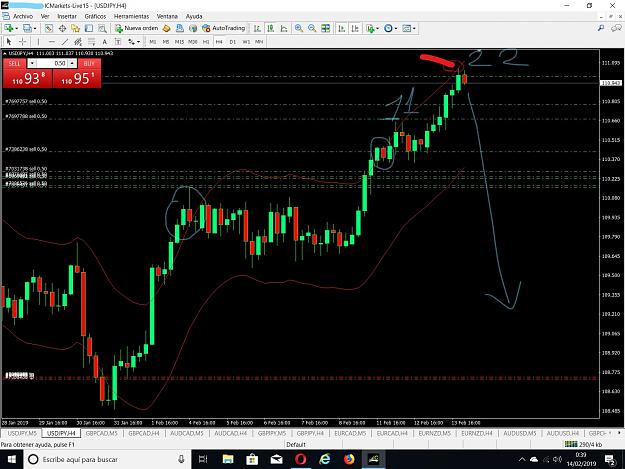Open the Herramientas menu
Screen dimensions: 625x469
click(x=131, y=16)
